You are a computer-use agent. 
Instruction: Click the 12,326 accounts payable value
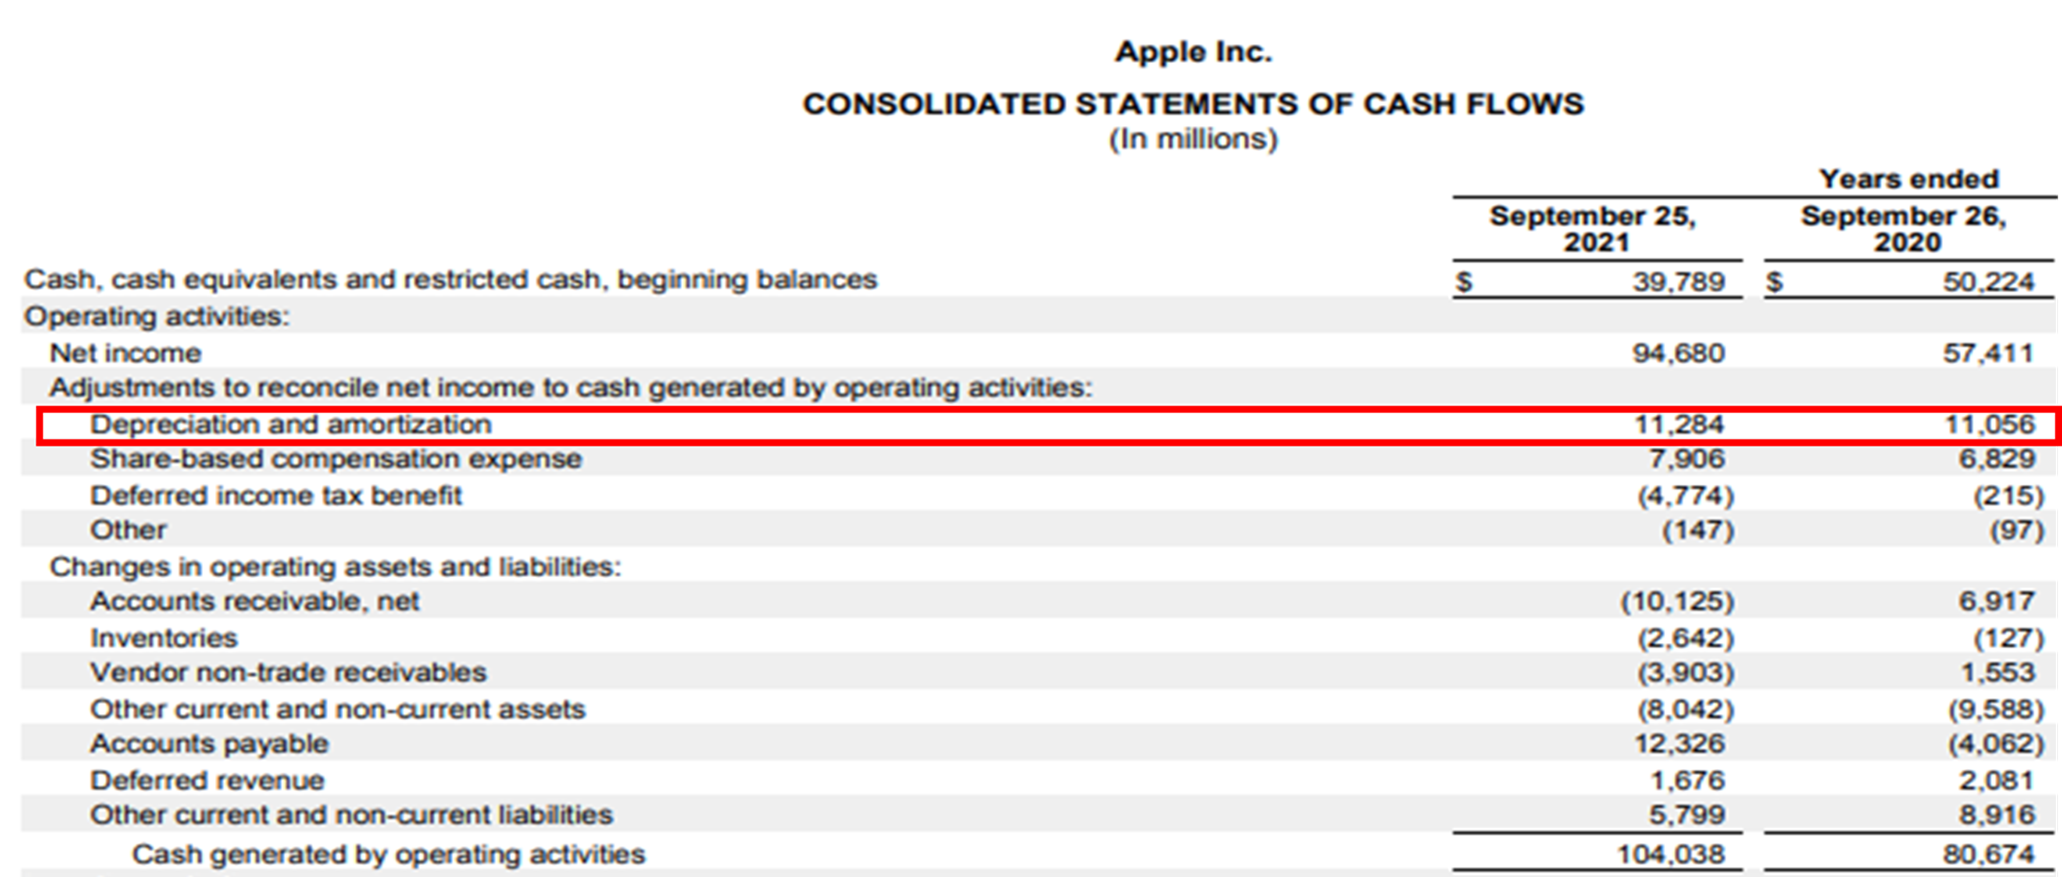1680,744
